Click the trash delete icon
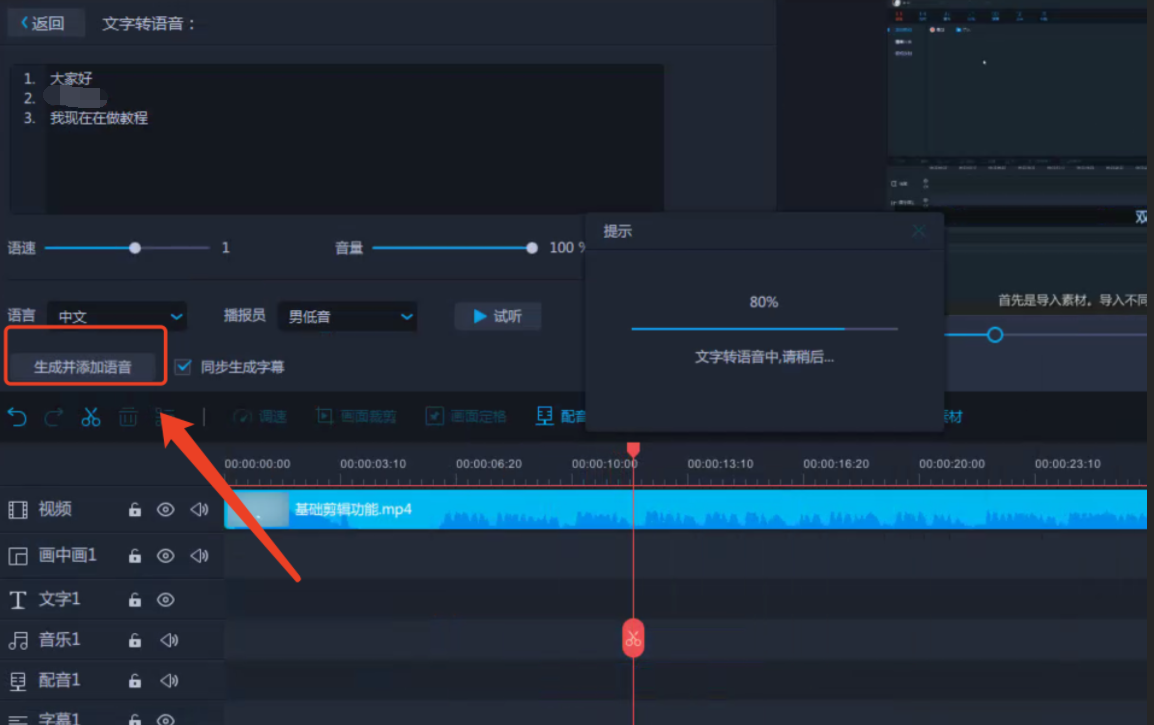 tap(128, 417)
